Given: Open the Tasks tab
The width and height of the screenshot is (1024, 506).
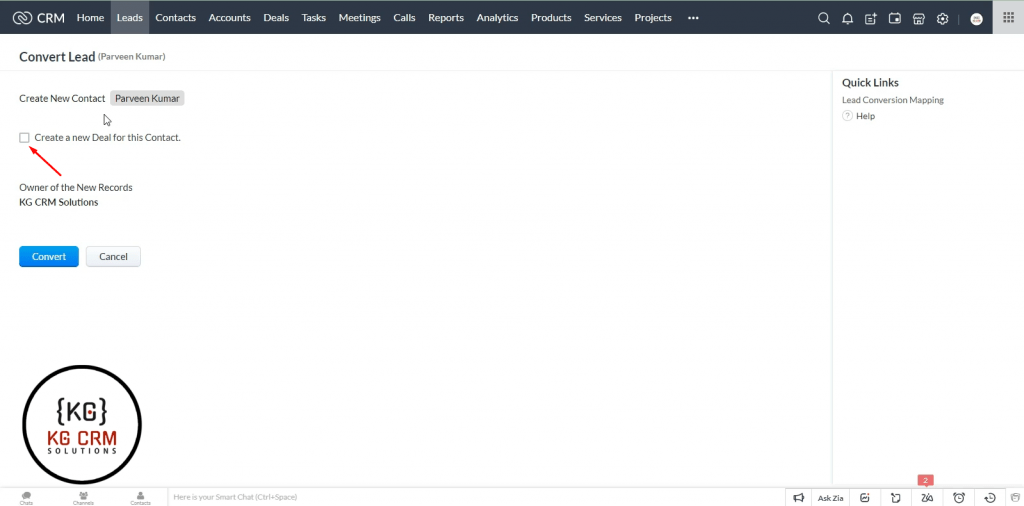Looking at the screenshot, I should (313, 18).
